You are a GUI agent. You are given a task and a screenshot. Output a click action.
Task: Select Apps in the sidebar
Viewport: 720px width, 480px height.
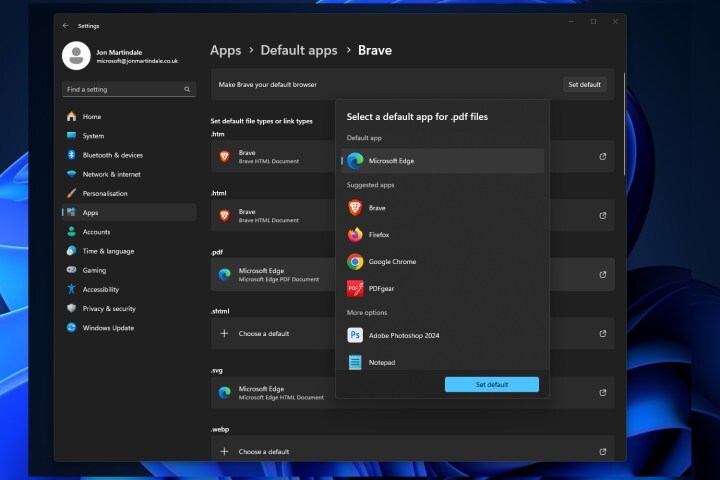coord(129,213)
